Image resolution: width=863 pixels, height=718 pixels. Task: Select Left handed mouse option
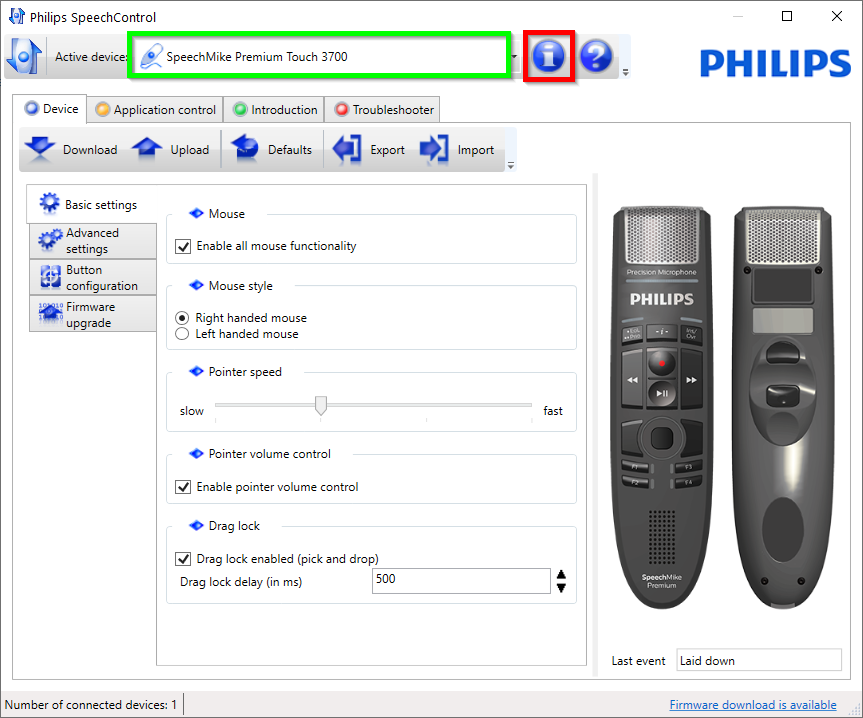pos(182,334)
